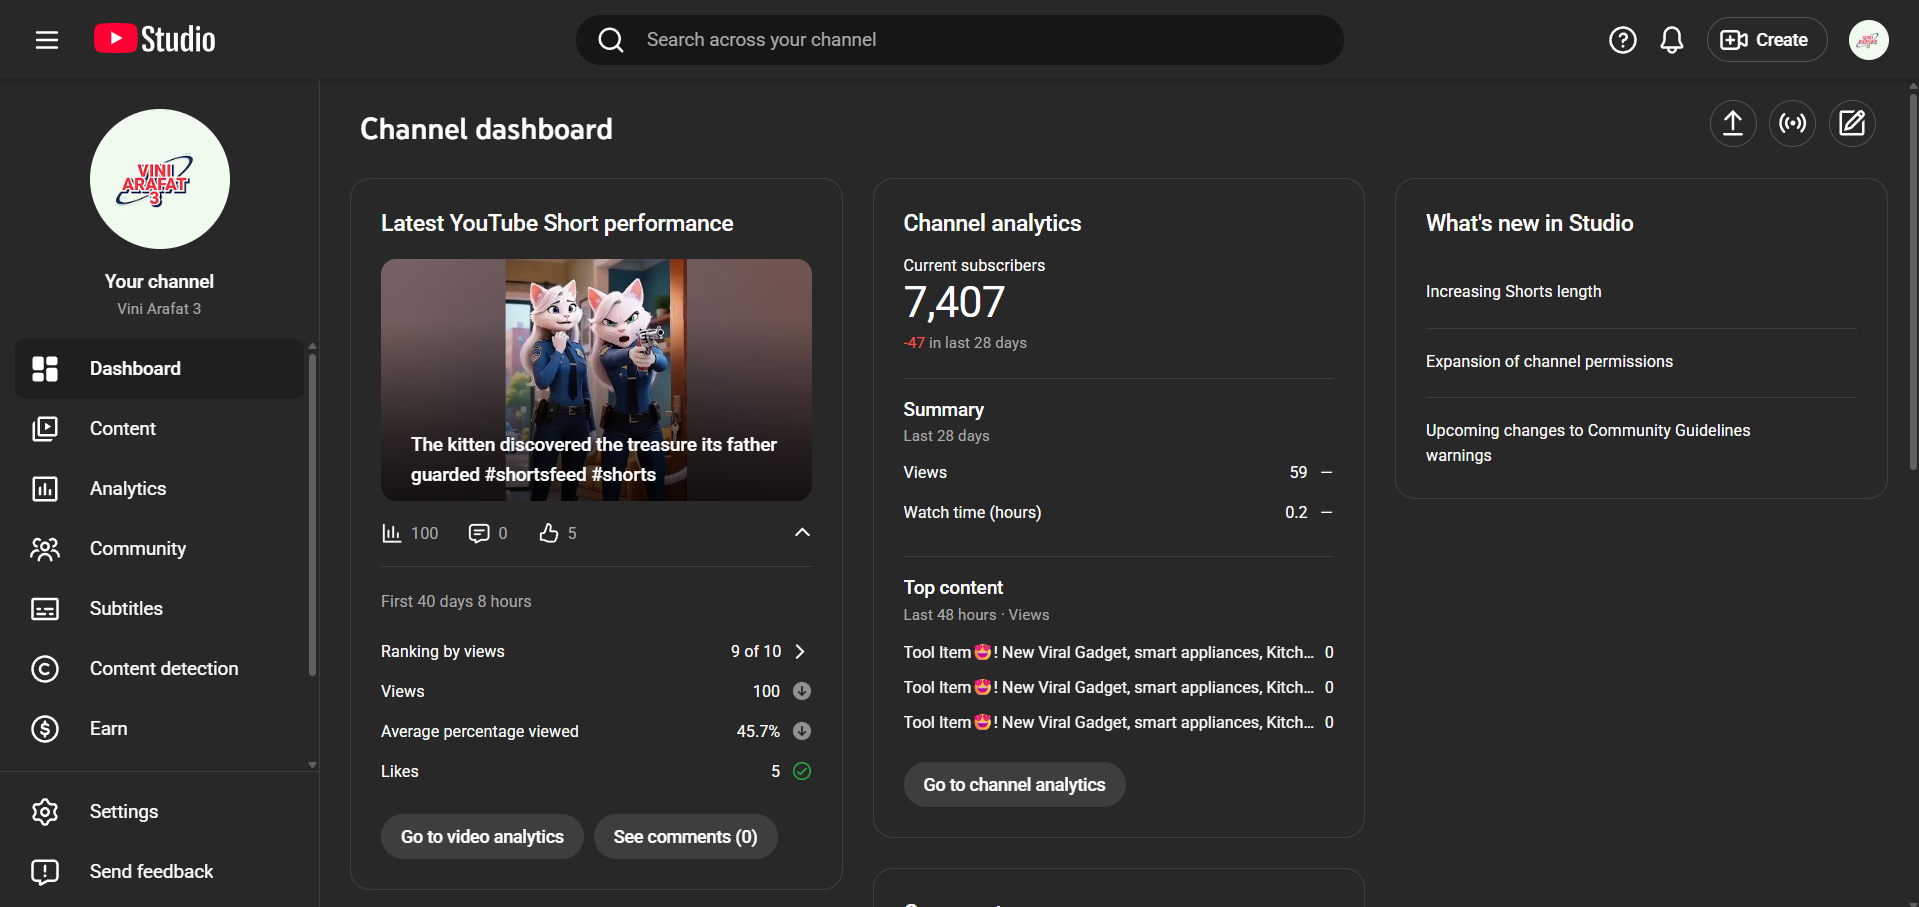
Task: Click the create post pencil icon
Action: (x=1851, y=123)
